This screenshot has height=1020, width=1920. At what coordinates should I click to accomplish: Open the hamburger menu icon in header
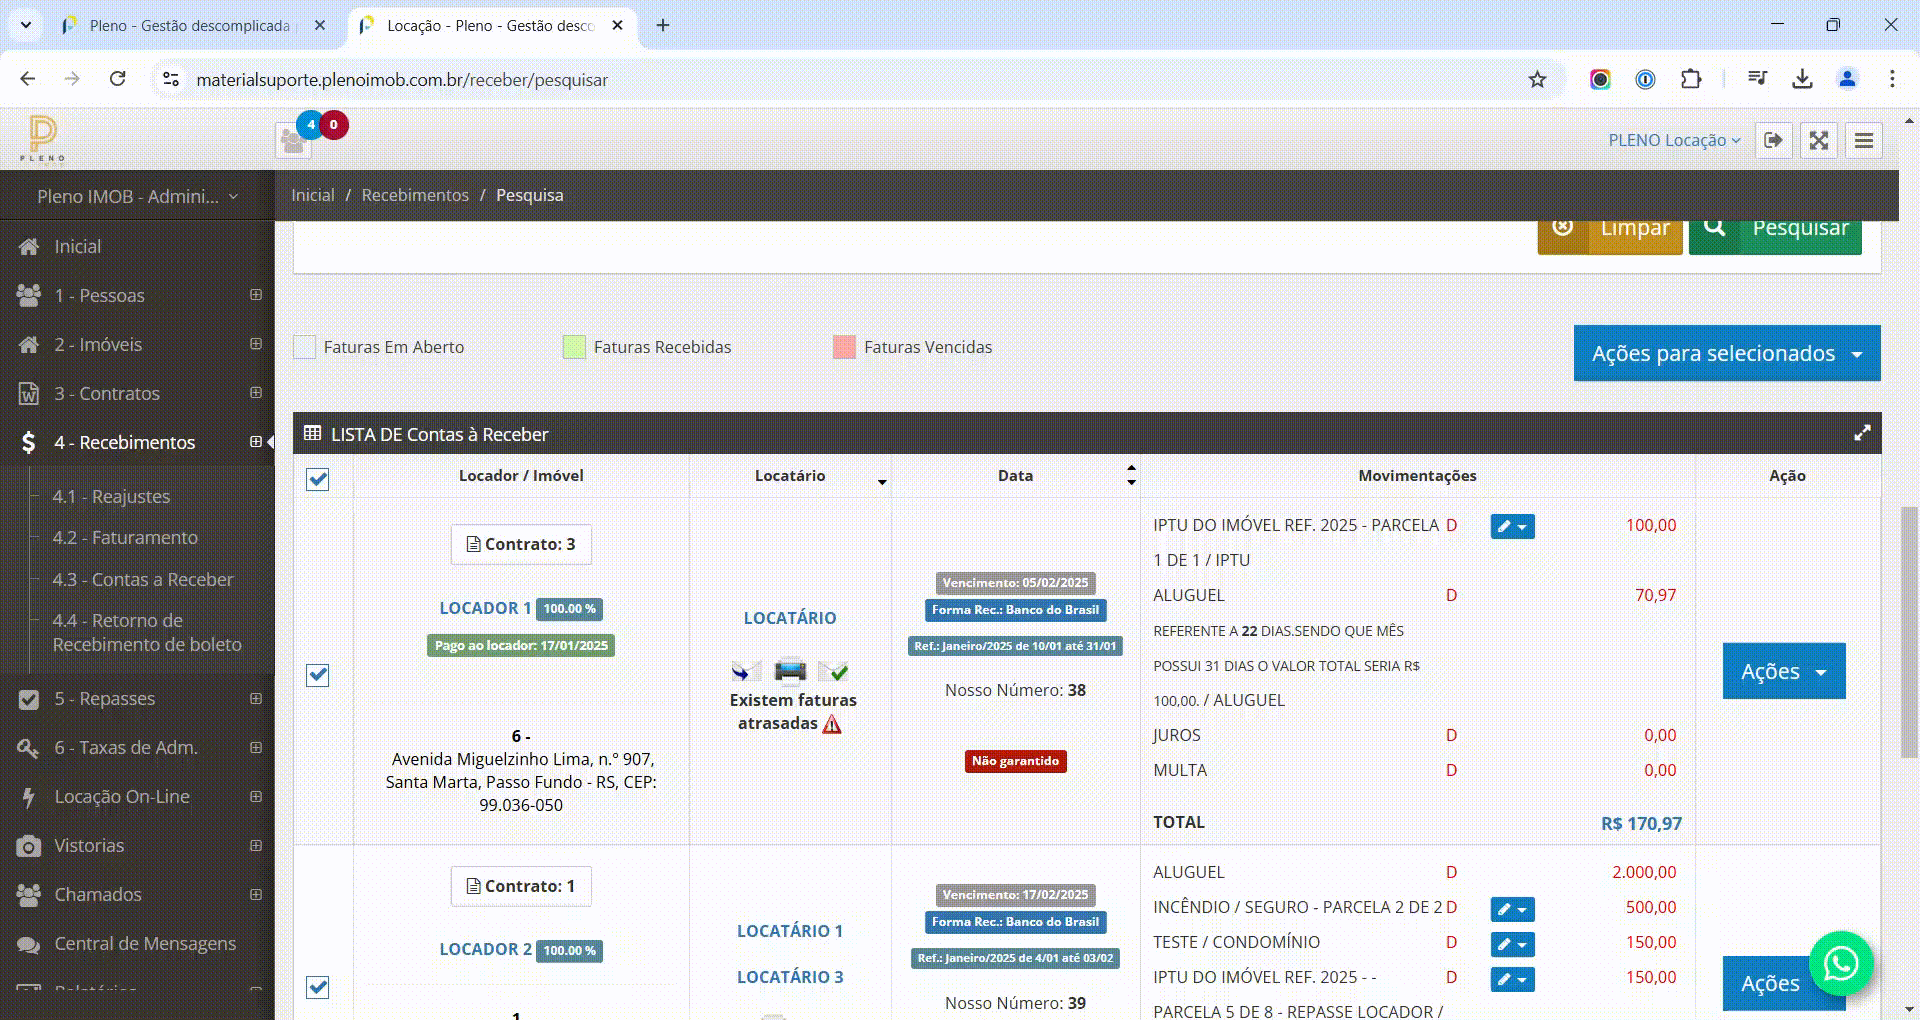pos(1864,141)
